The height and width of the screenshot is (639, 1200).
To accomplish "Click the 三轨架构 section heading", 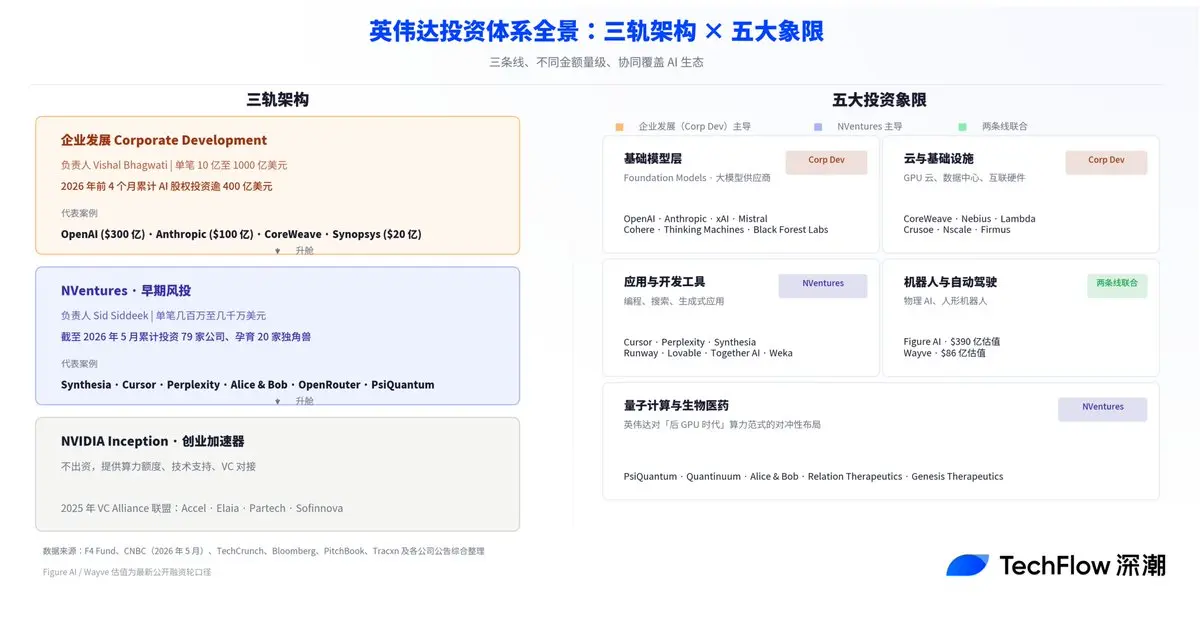I will click(278, 100).
